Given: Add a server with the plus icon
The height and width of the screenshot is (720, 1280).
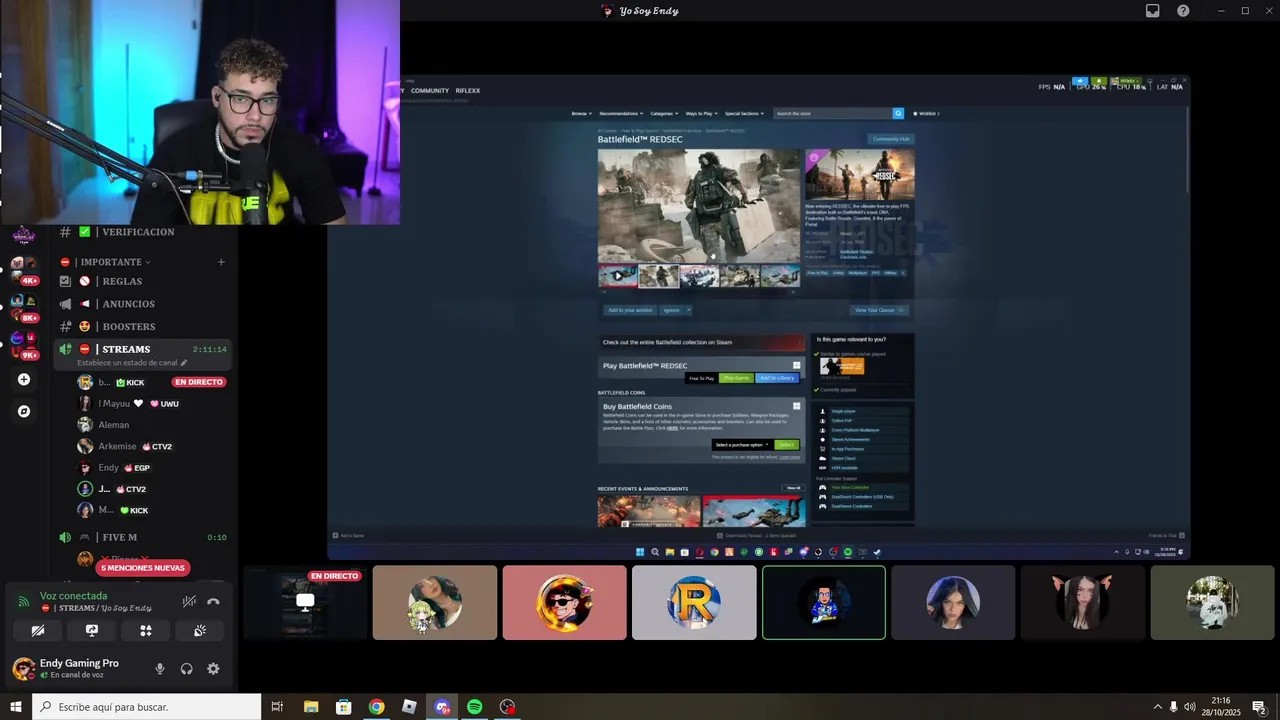Looking at the screenshot, I should click(24, 379).
